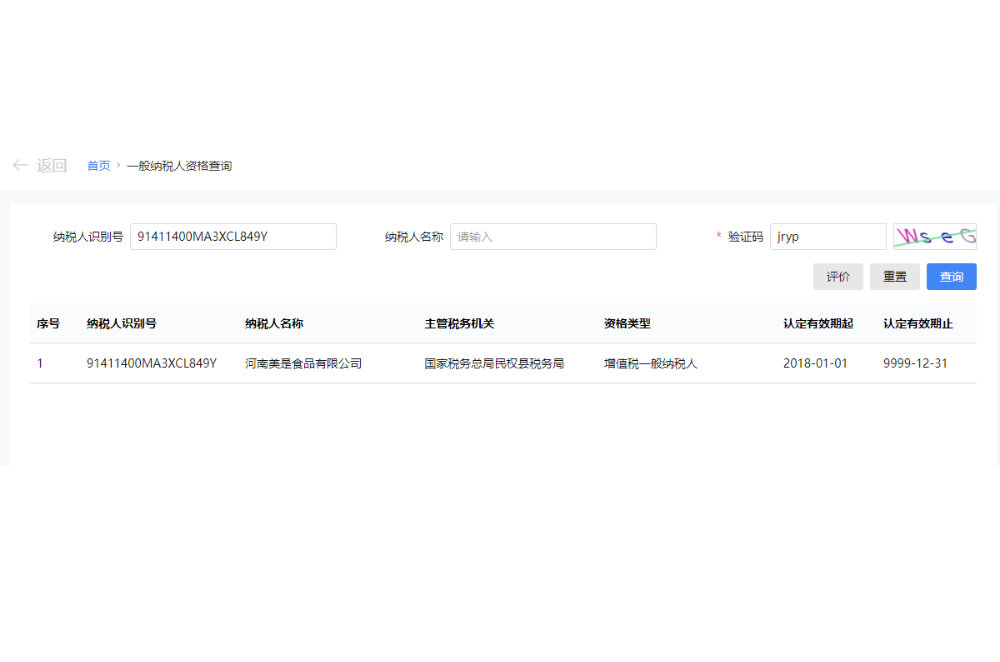Select company name 河南美是食品有限公司 in results
1000x662 pixels.
point(303,364)
